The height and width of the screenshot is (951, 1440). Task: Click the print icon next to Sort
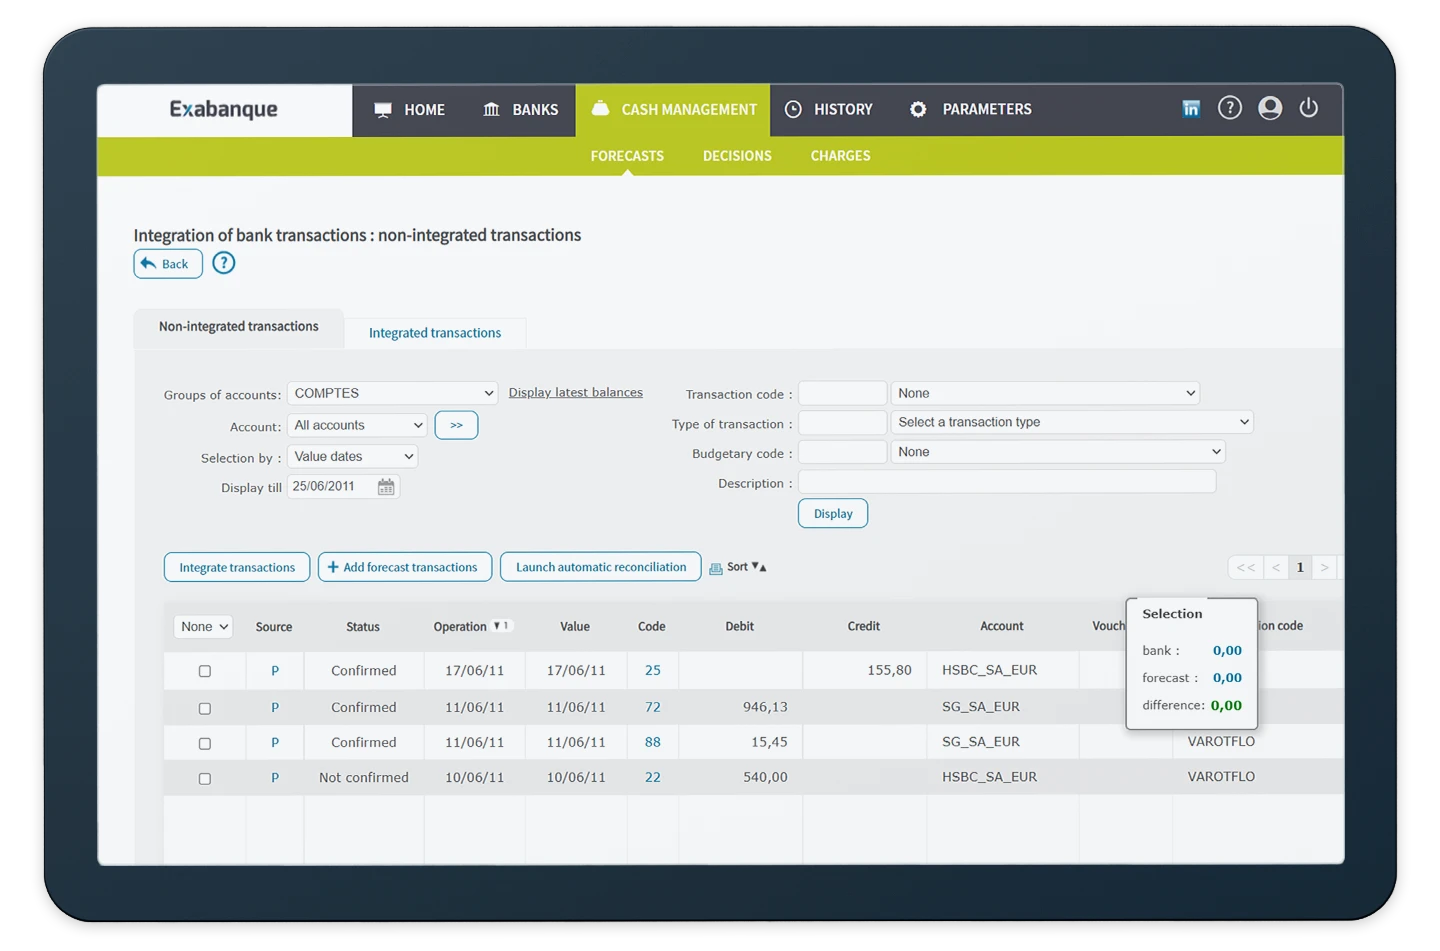click(715, 568)
